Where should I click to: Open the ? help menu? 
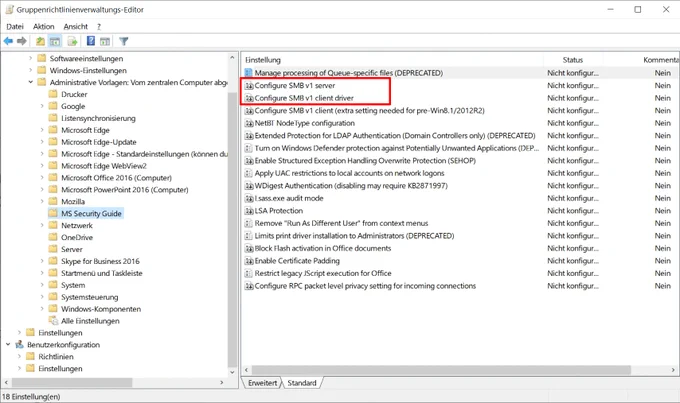(99, 26)
